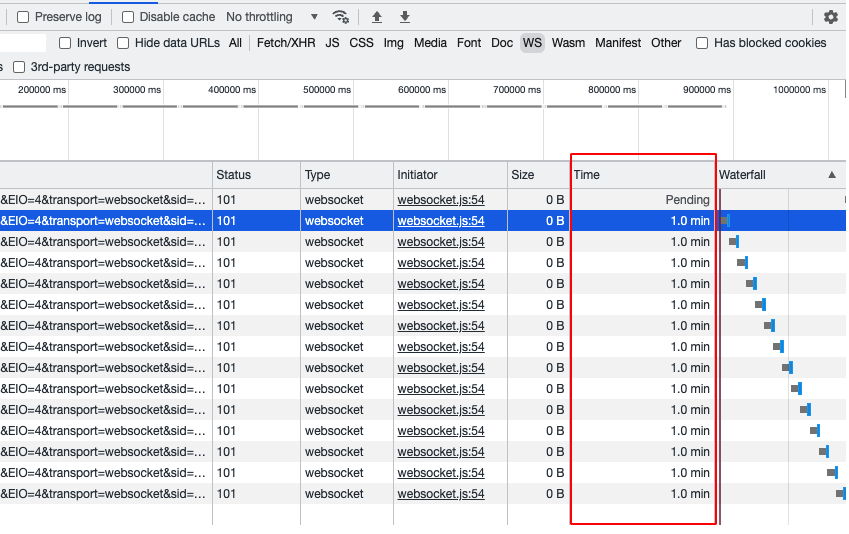The width and height of the screenshot is (849, 534).
Task: Enable the Preserve log checkbox
Action: (x=23, y=17)
